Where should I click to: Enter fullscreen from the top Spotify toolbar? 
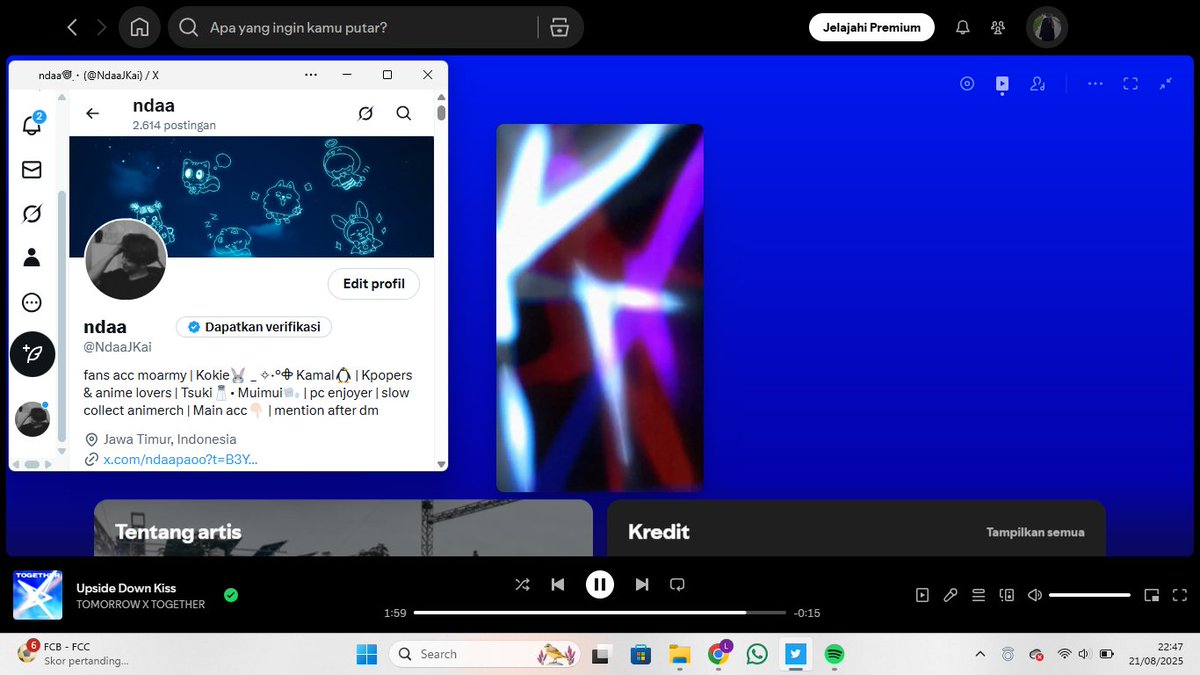pyautogui.click(x=1130, y=84)
